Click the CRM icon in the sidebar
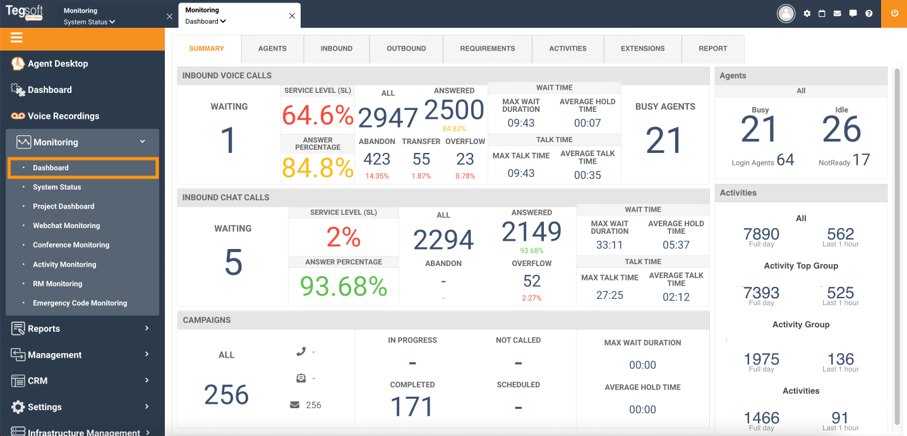 coord(18,380)
